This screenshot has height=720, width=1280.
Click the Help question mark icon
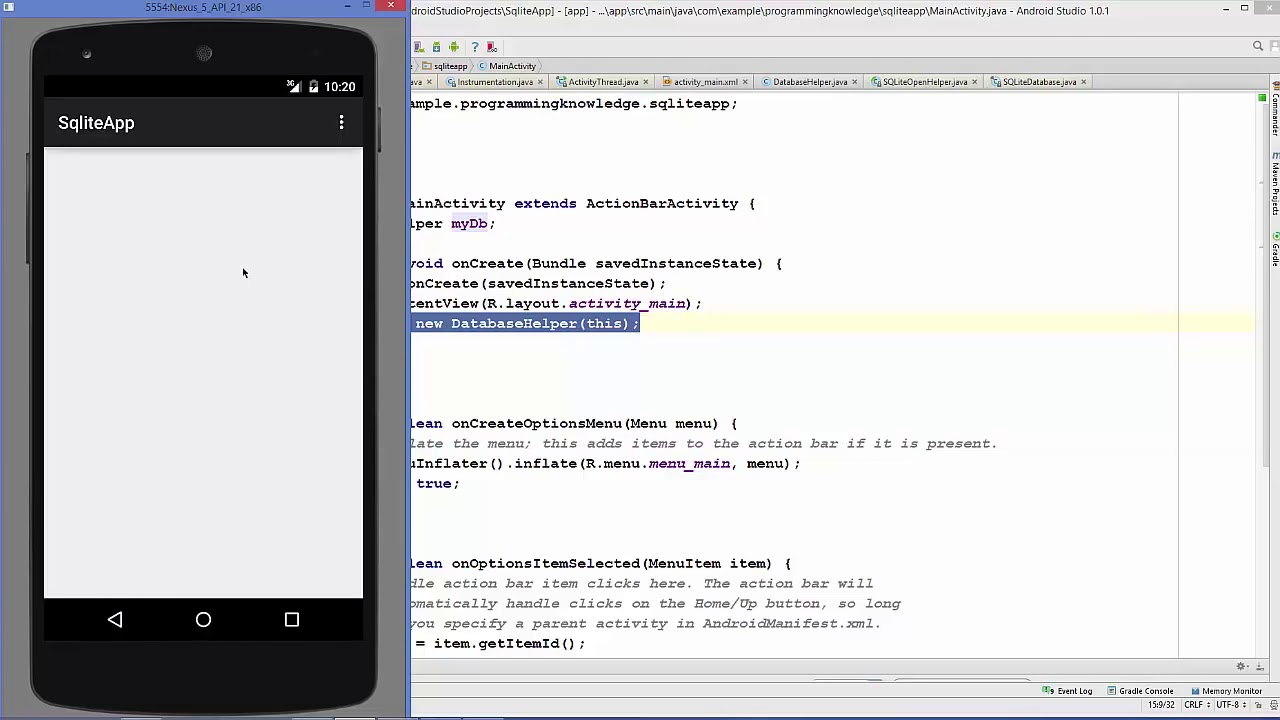[475, 47]
